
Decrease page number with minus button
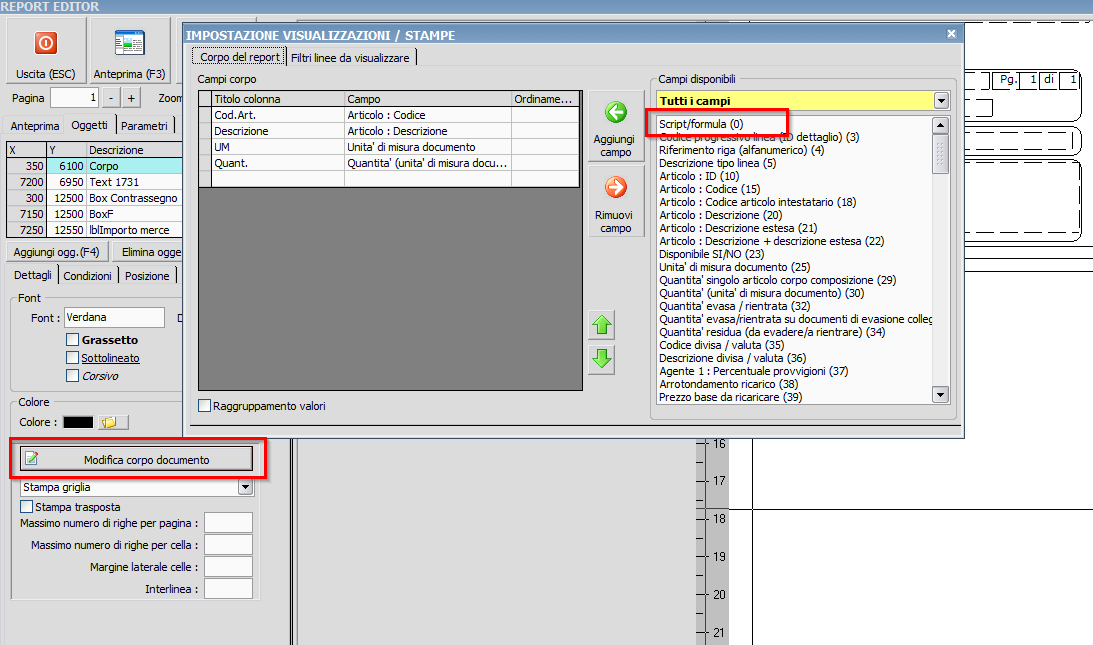coord(111,98)
